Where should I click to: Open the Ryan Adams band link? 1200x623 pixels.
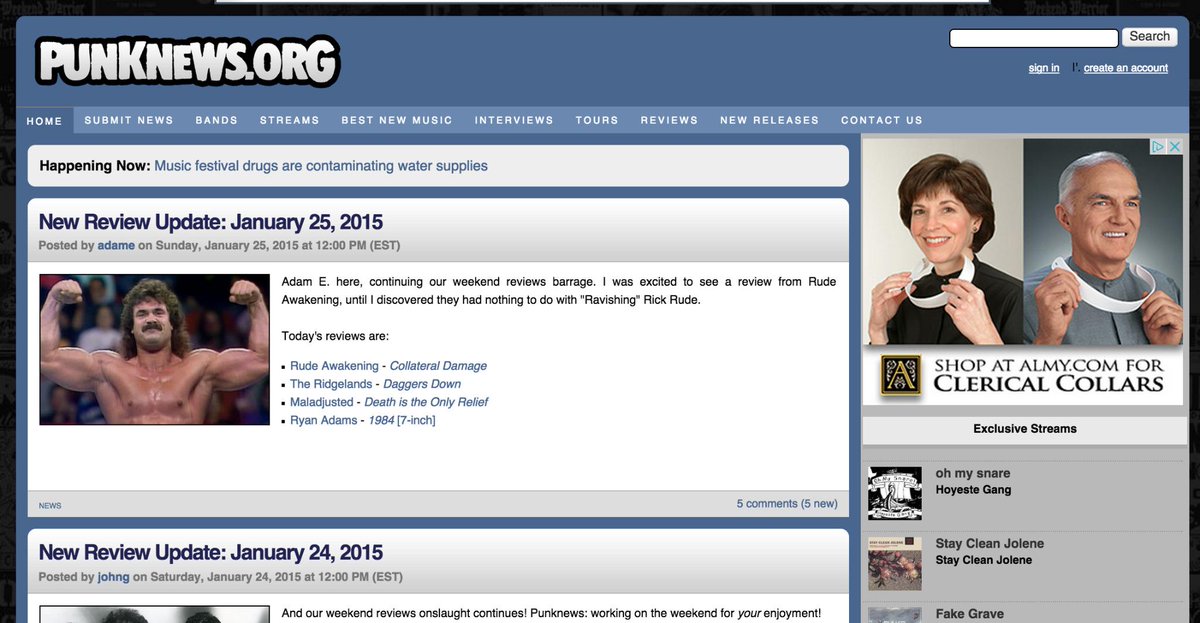pos(324,420)
